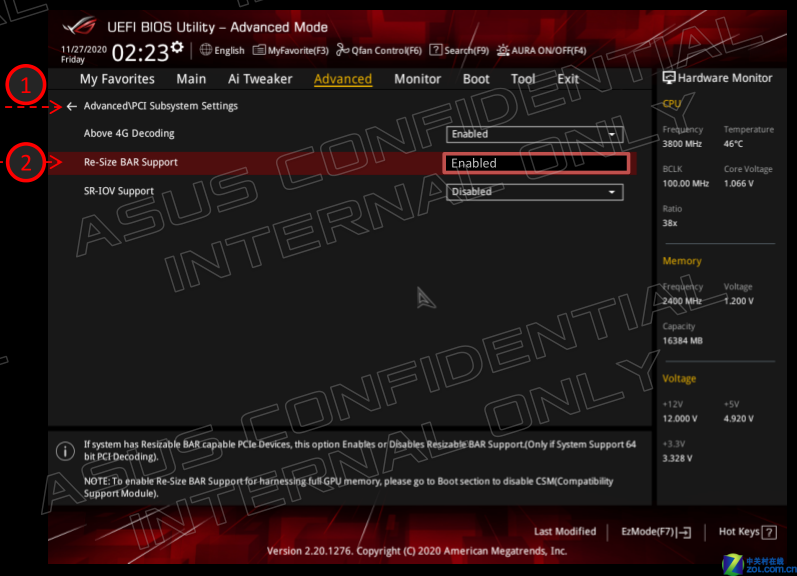Select the Advanced tab

[x=343, y=79]
